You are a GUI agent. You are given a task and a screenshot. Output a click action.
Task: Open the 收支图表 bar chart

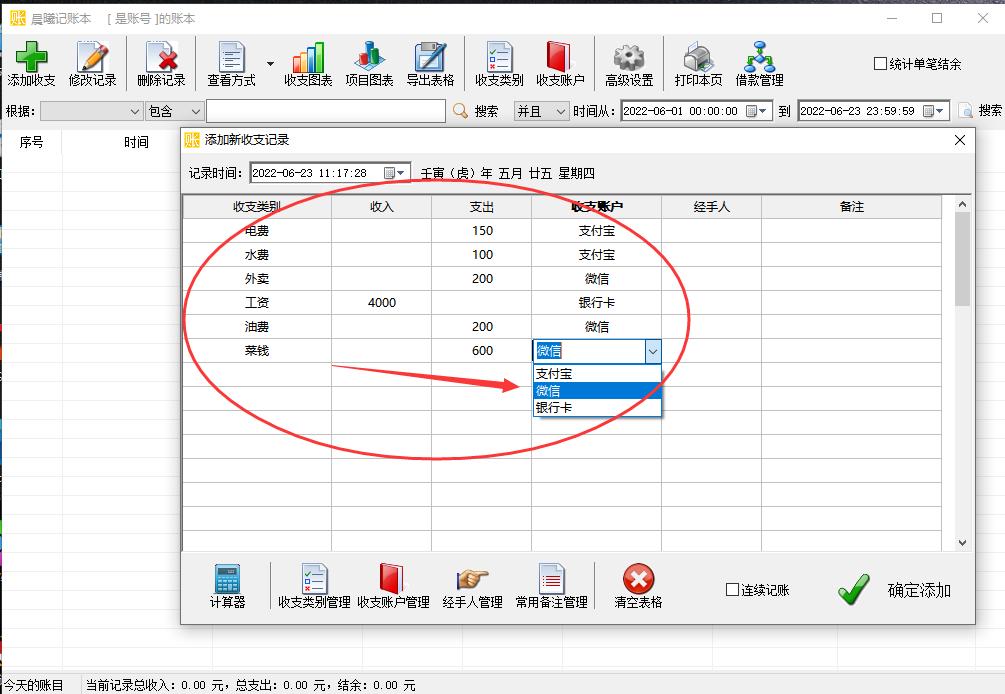[308, 63]
